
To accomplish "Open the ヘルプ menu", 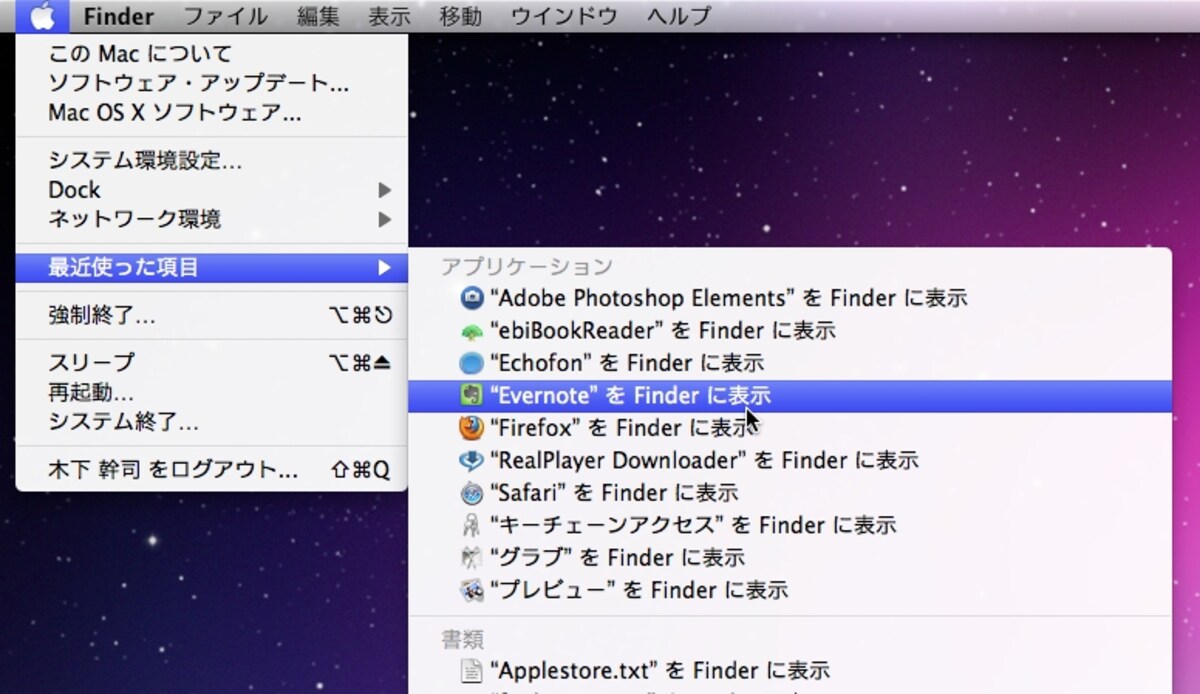I will pos(679,16).
